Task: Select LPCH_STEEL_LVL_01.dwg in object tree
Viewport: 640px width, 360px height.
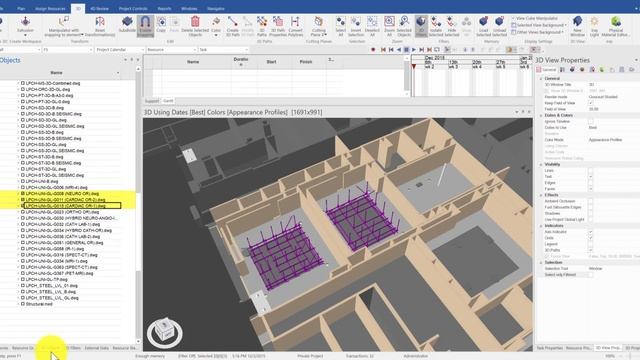Action: coord(51,286)
